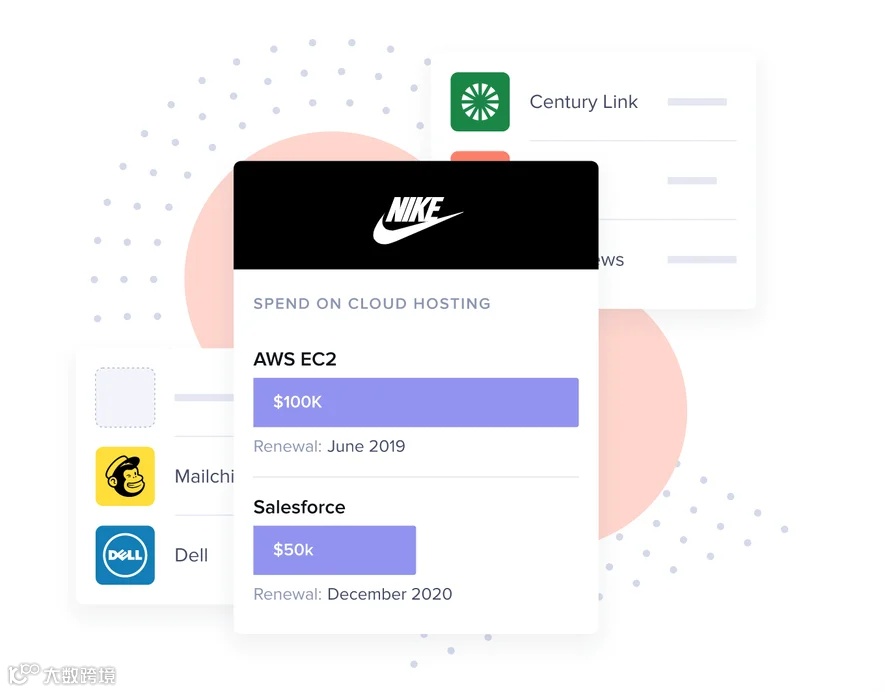Click the black Nike header banner
This screenshot has width=885, height=692.
(x=416, y=215)
